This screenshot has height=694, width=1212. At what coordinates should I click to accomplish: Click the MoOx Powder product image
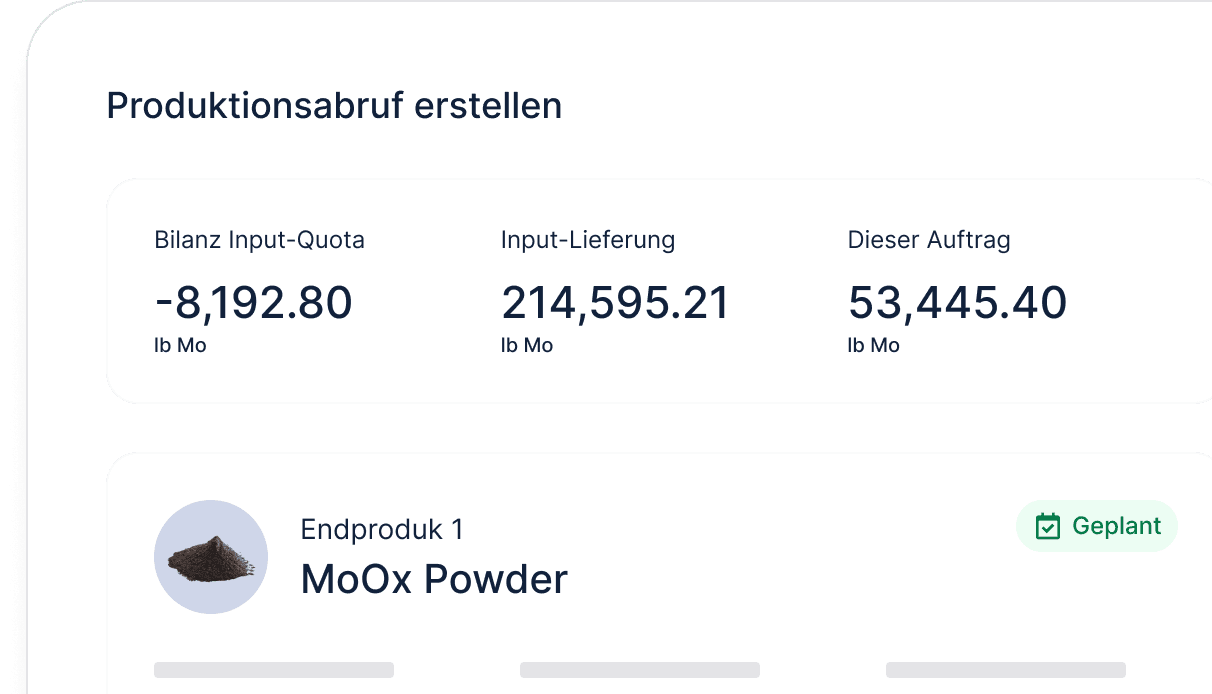point(211,557)
